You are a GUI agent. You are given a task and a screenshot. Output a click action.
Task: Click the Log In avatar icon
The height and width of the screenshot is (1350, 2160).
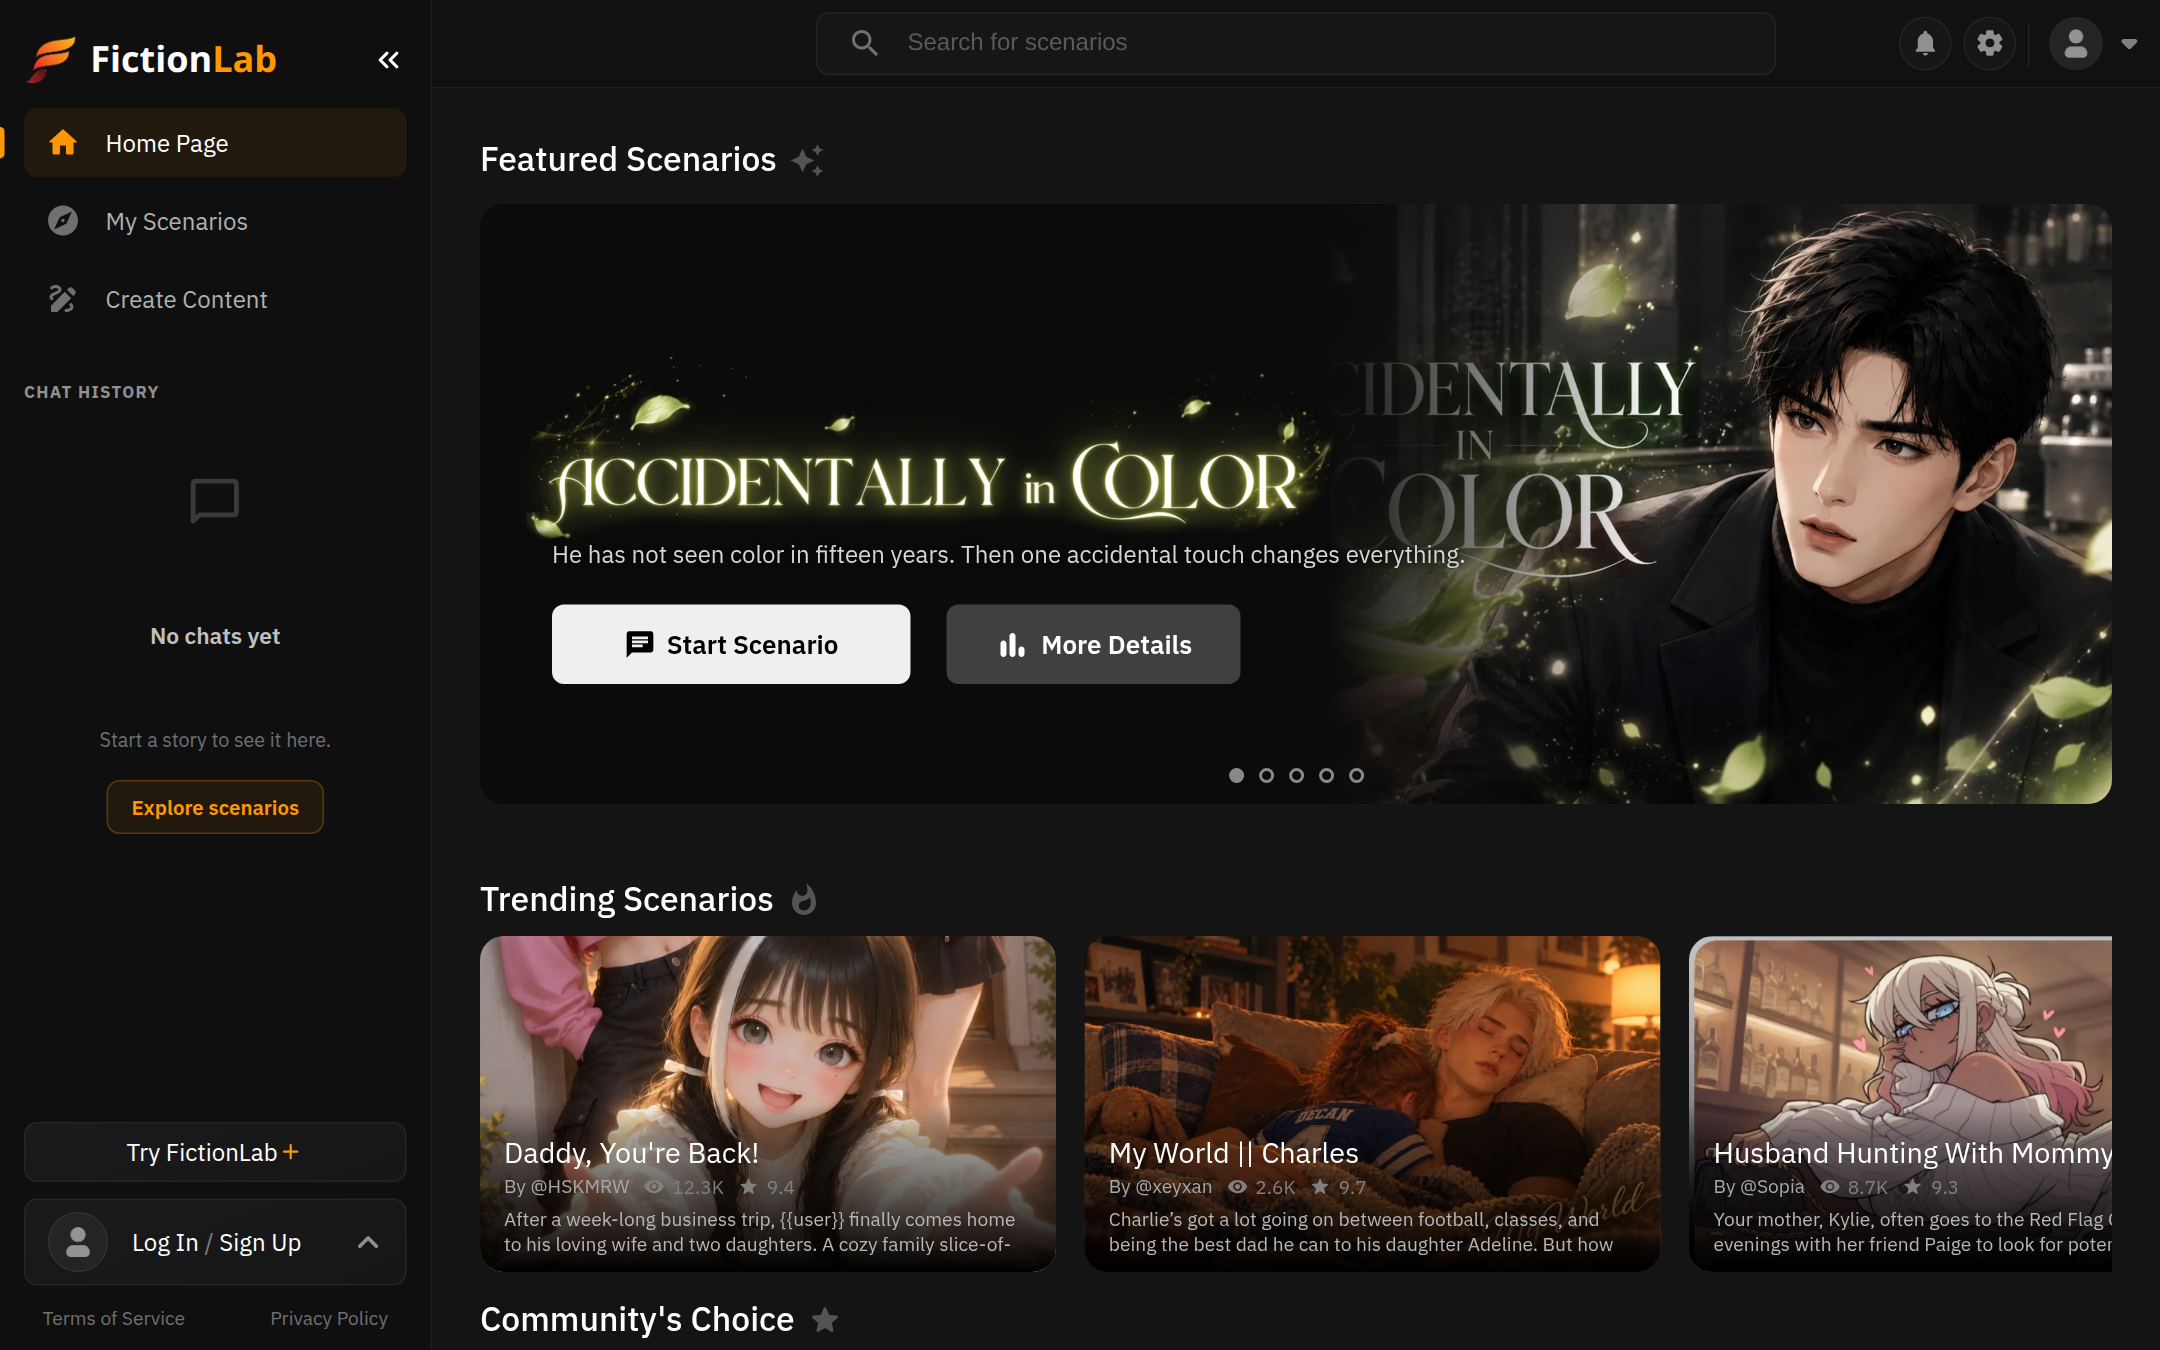tap(78, 1242)
